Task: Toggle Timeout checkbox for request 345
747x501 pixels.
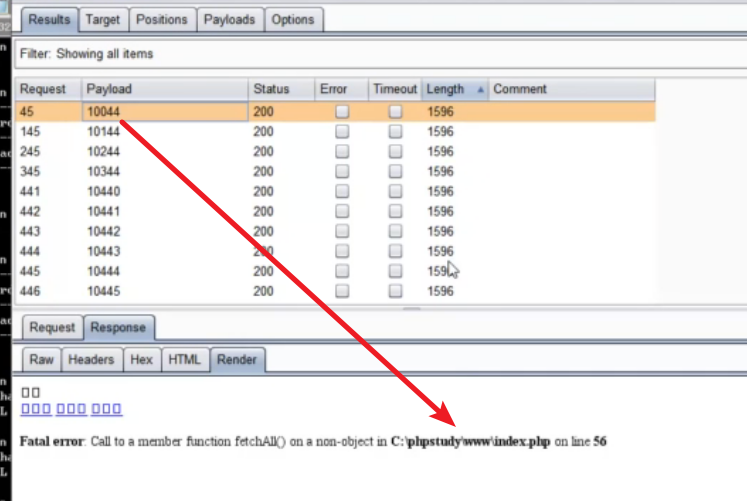Action: click(x=395, y=171)
